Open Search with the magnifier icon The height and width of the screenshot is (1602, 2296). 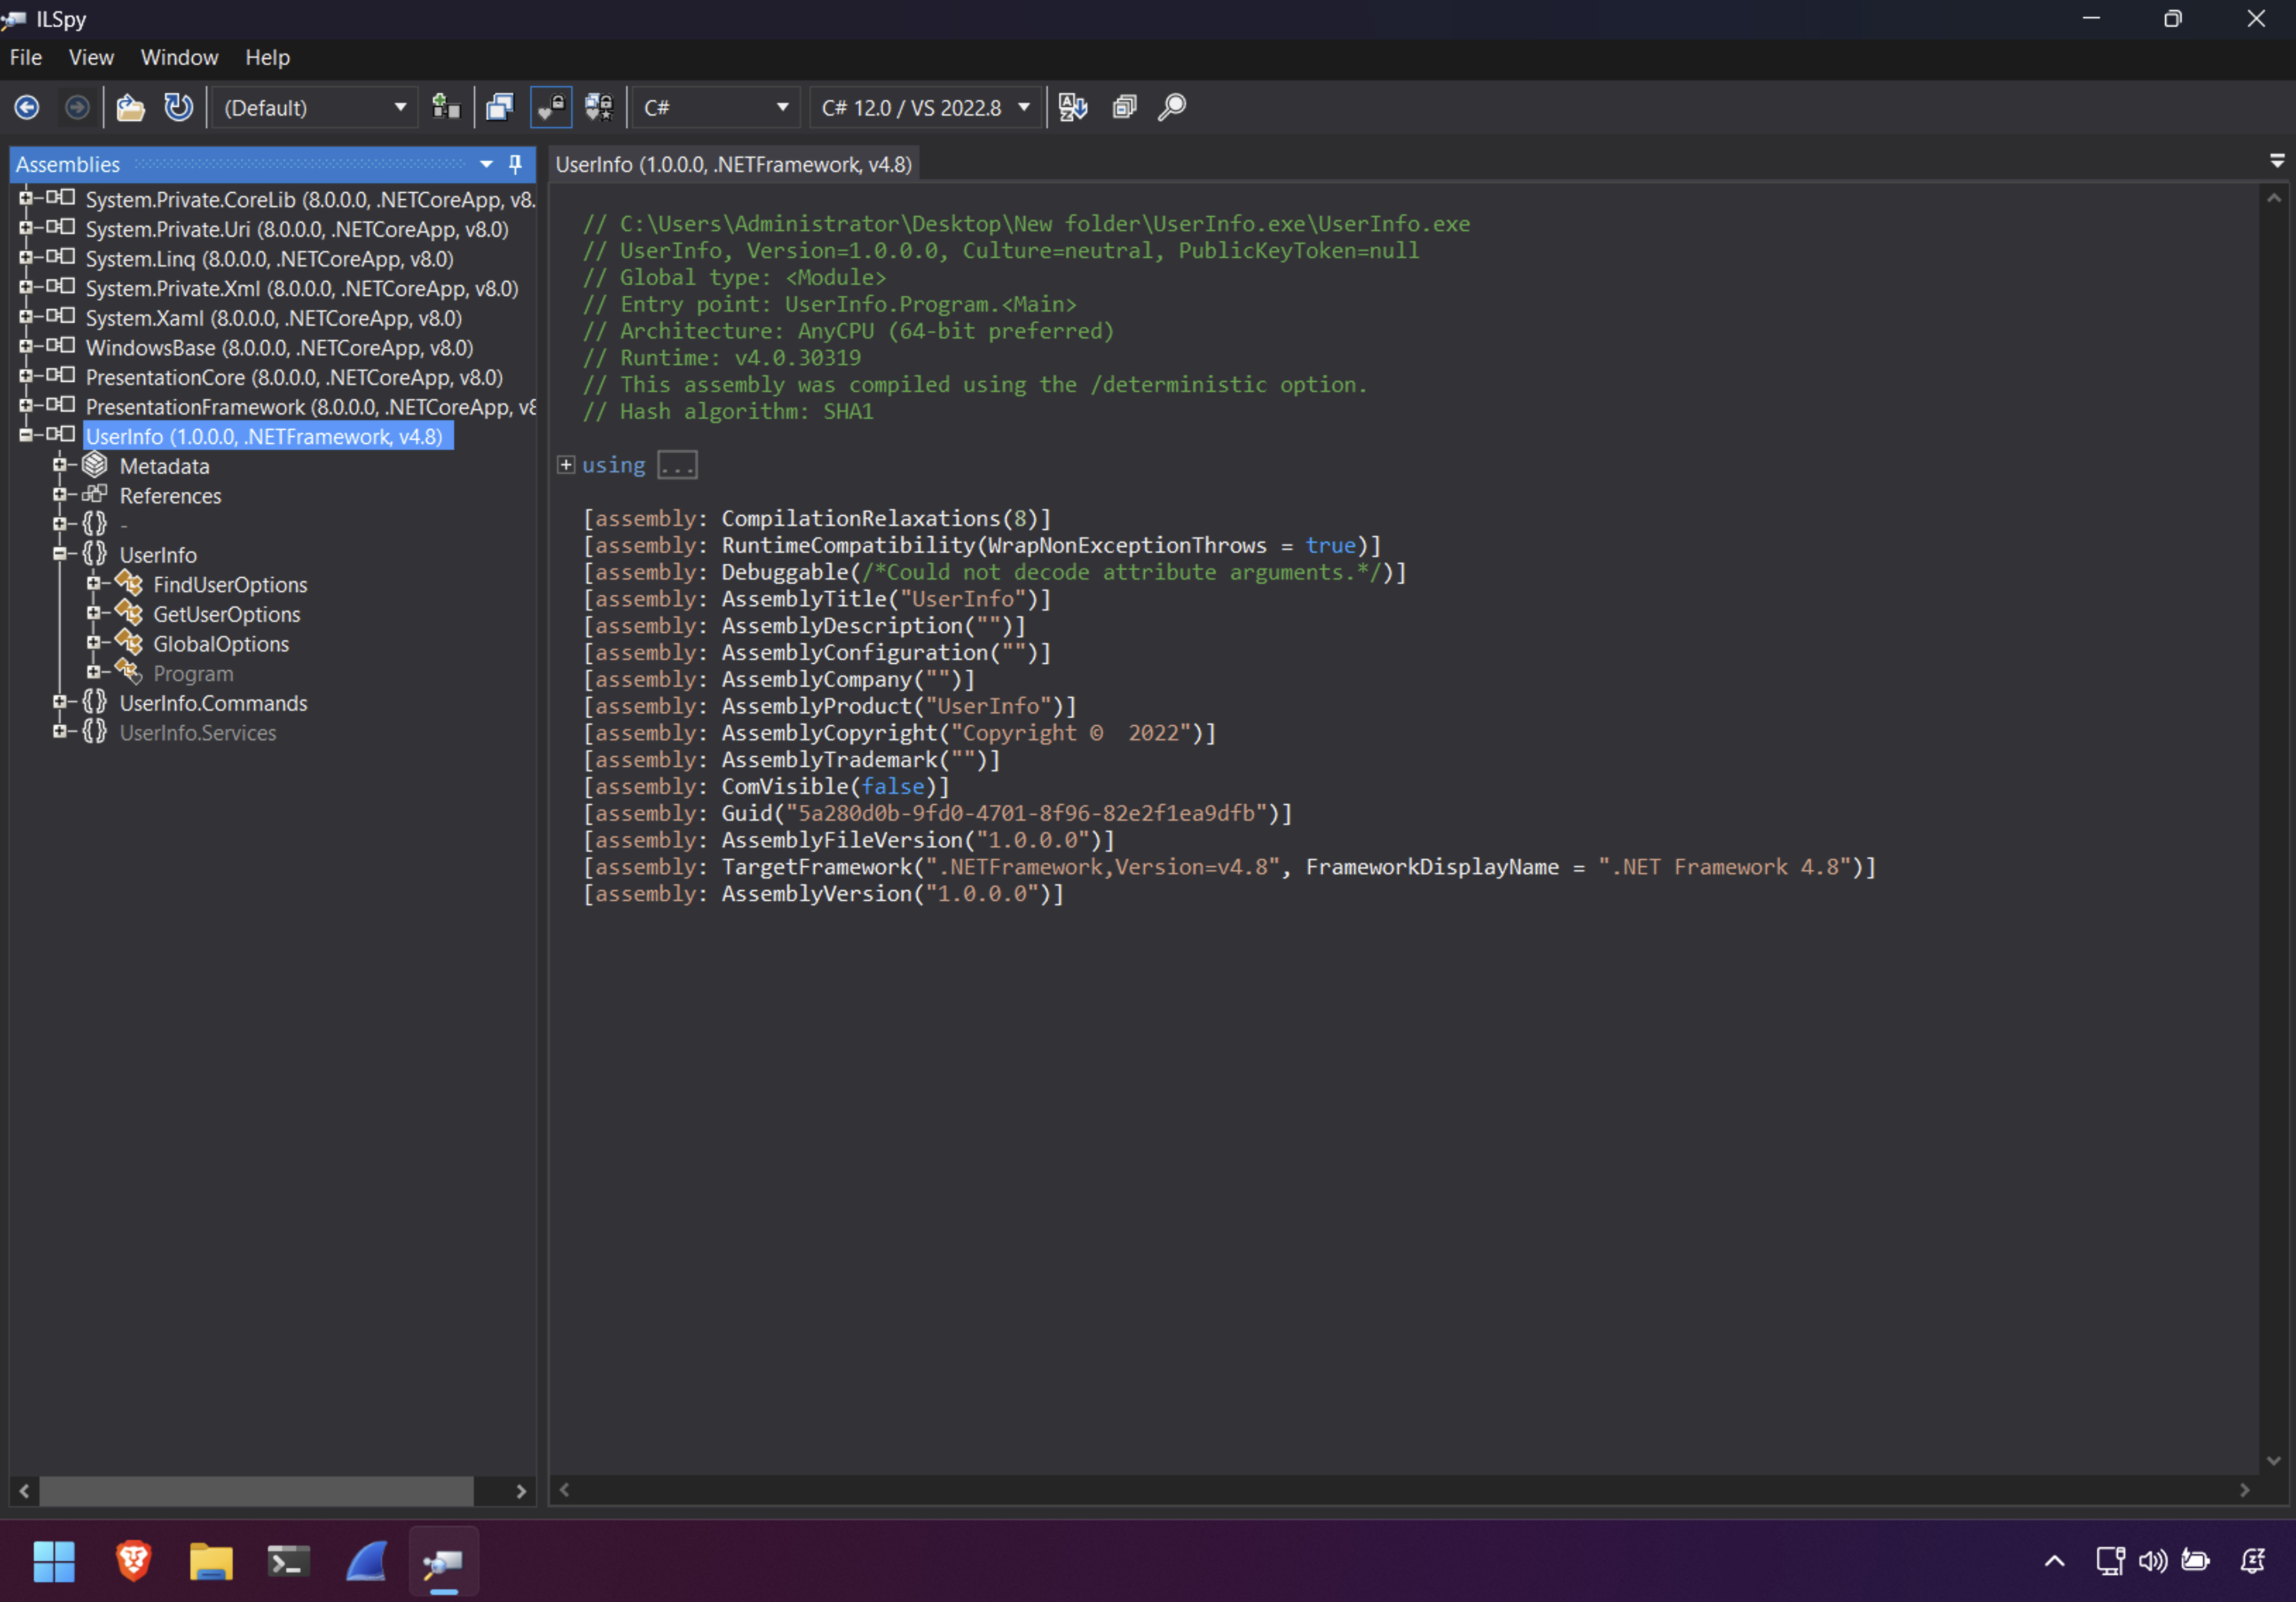(x=1172, y=107)
